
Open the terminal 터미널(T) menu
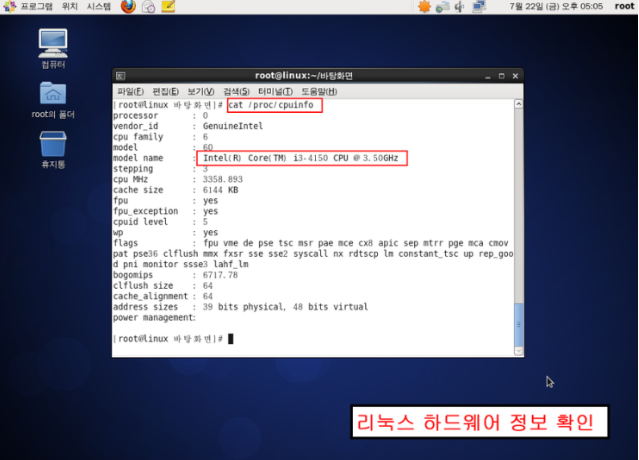[x=275, y=92]
